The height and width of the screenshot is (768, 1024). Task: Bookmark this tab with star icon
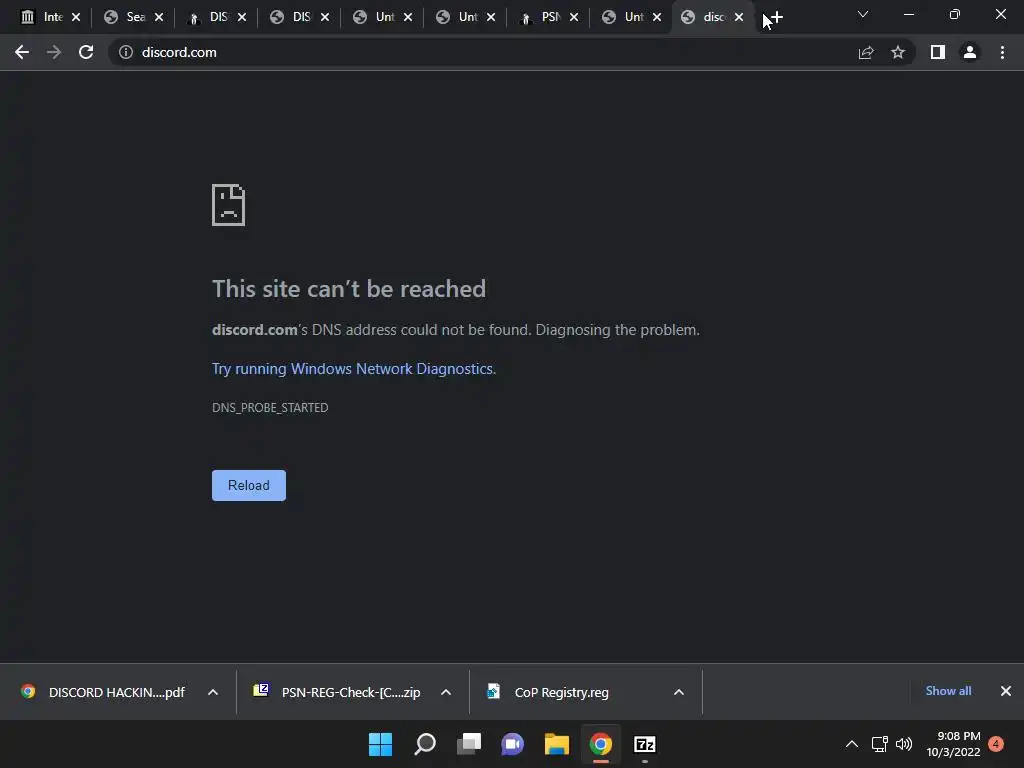(898, 52)
